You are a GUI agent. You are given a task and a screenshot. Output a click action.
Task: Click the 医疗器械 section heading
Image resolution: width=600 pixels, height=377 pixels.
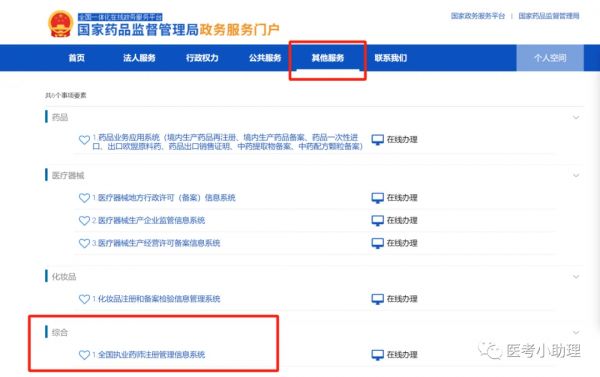(x=68, y=176)
